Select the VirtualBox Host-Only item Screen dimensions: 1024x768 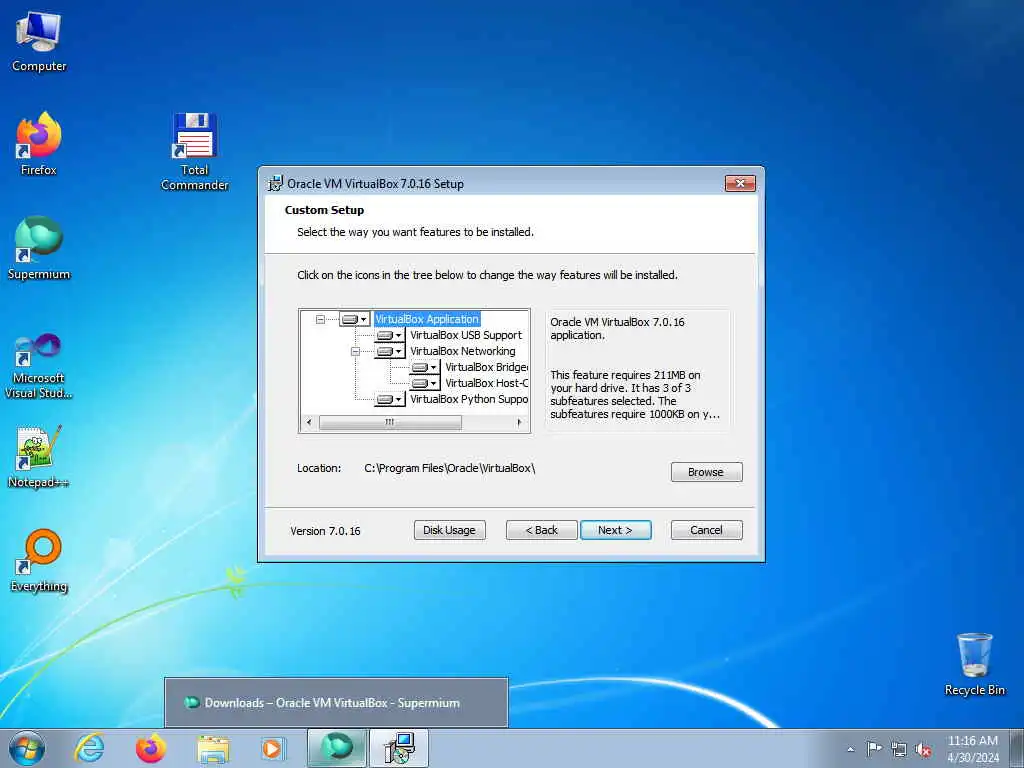click(x=487, y=383)
